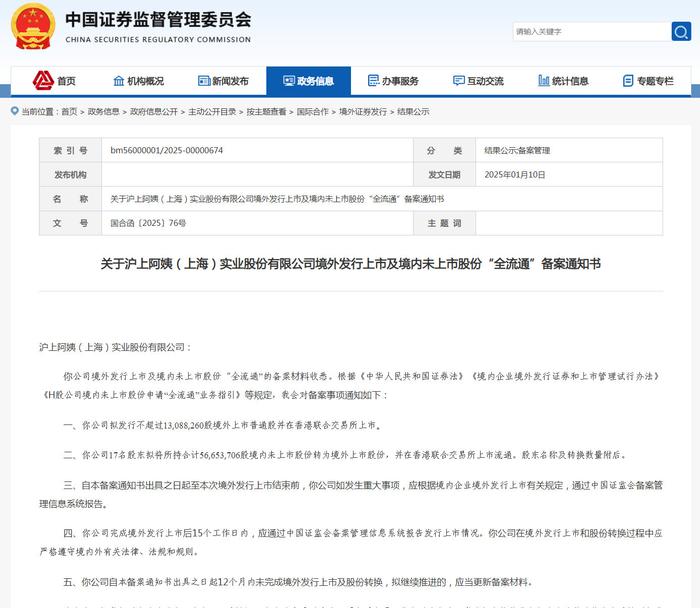Open the 新闻发布 navigation tab
Viewport: 700px width, 608px height.
click(230, 81)
